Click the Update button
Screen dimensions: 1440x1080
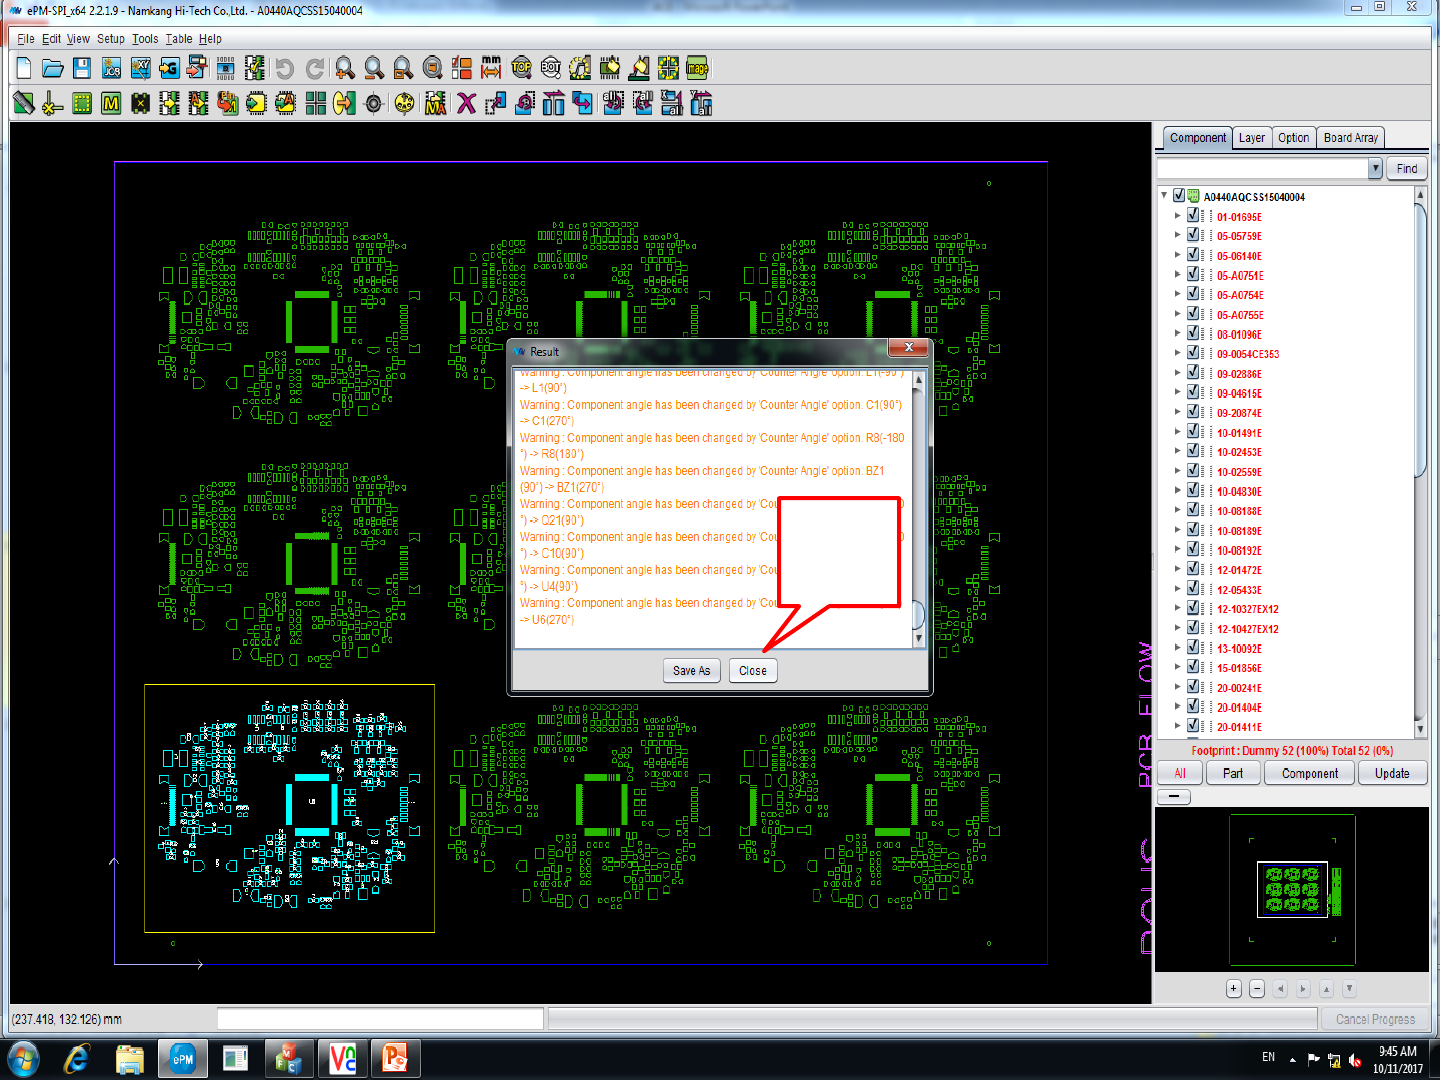click(1392, 773)
